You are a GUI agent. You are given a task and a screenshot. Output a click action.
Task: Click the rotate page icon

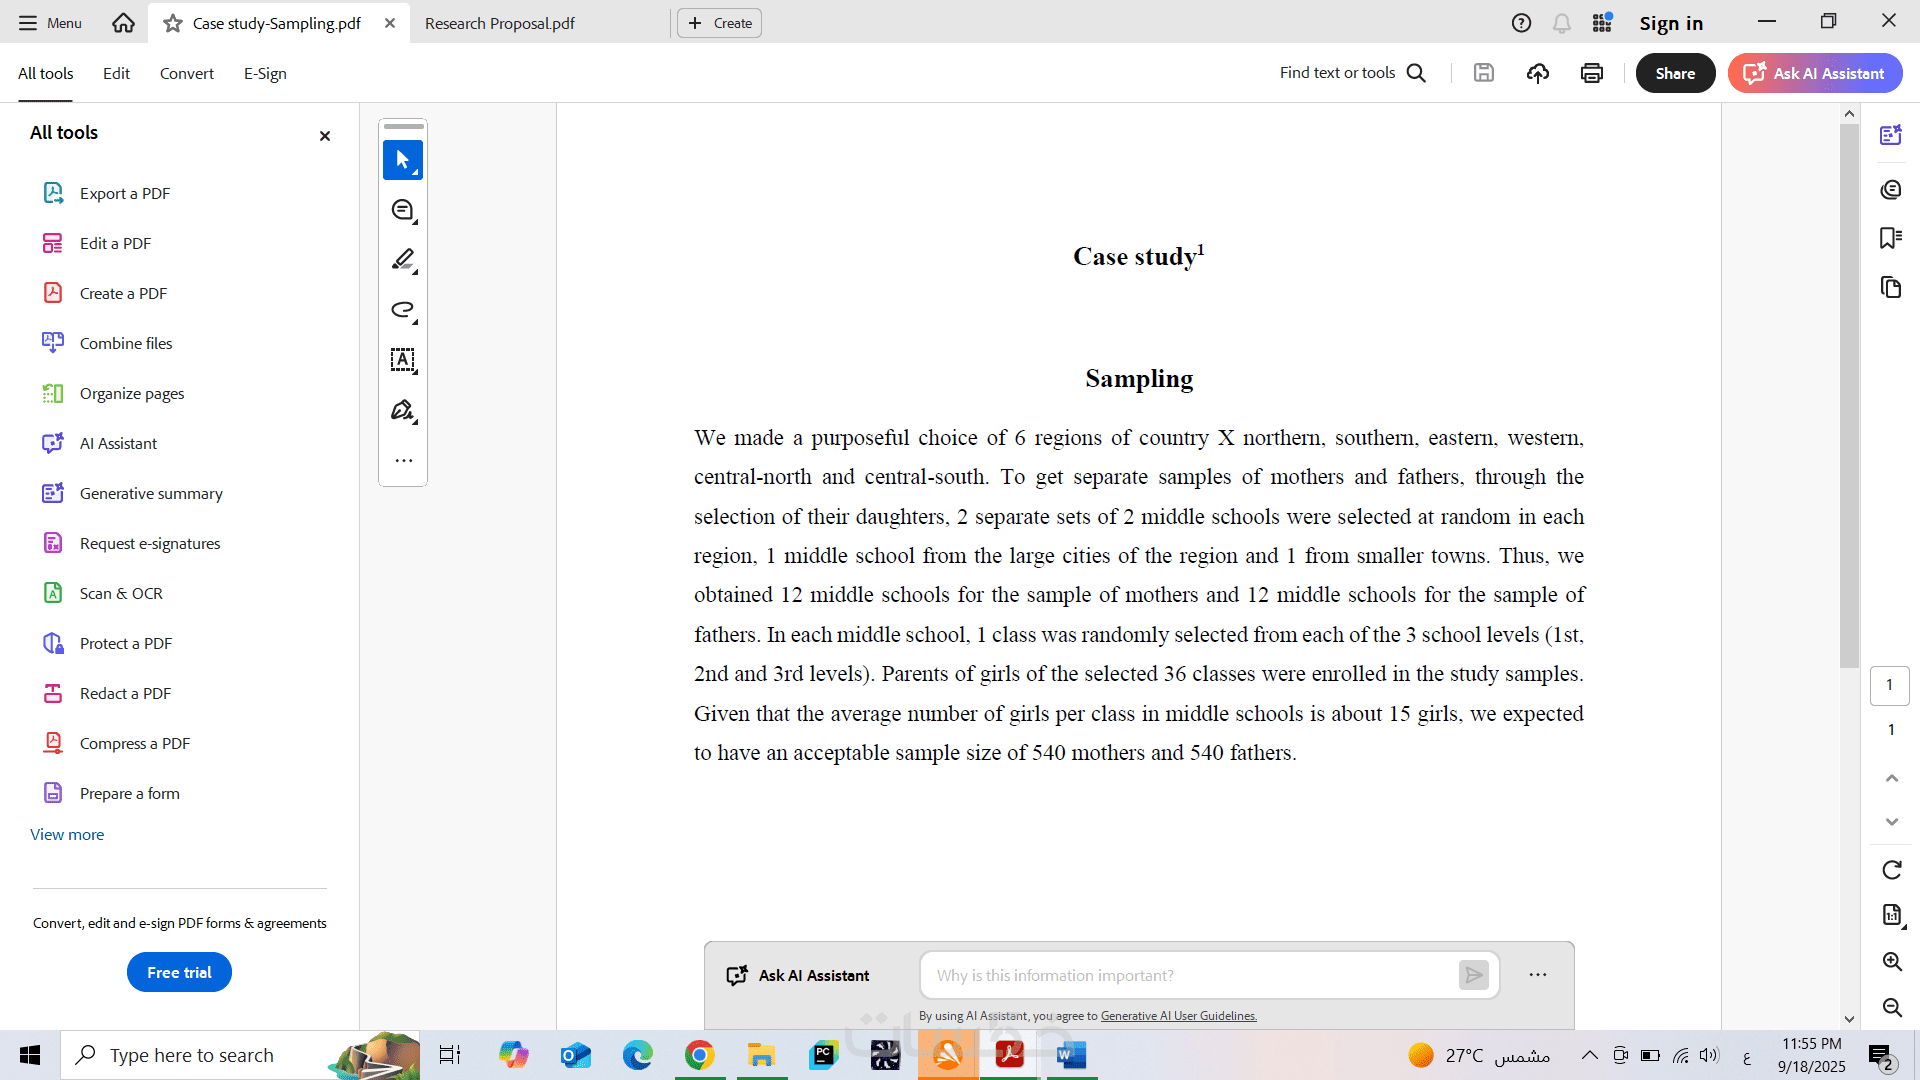click(x=1891, y=870)
